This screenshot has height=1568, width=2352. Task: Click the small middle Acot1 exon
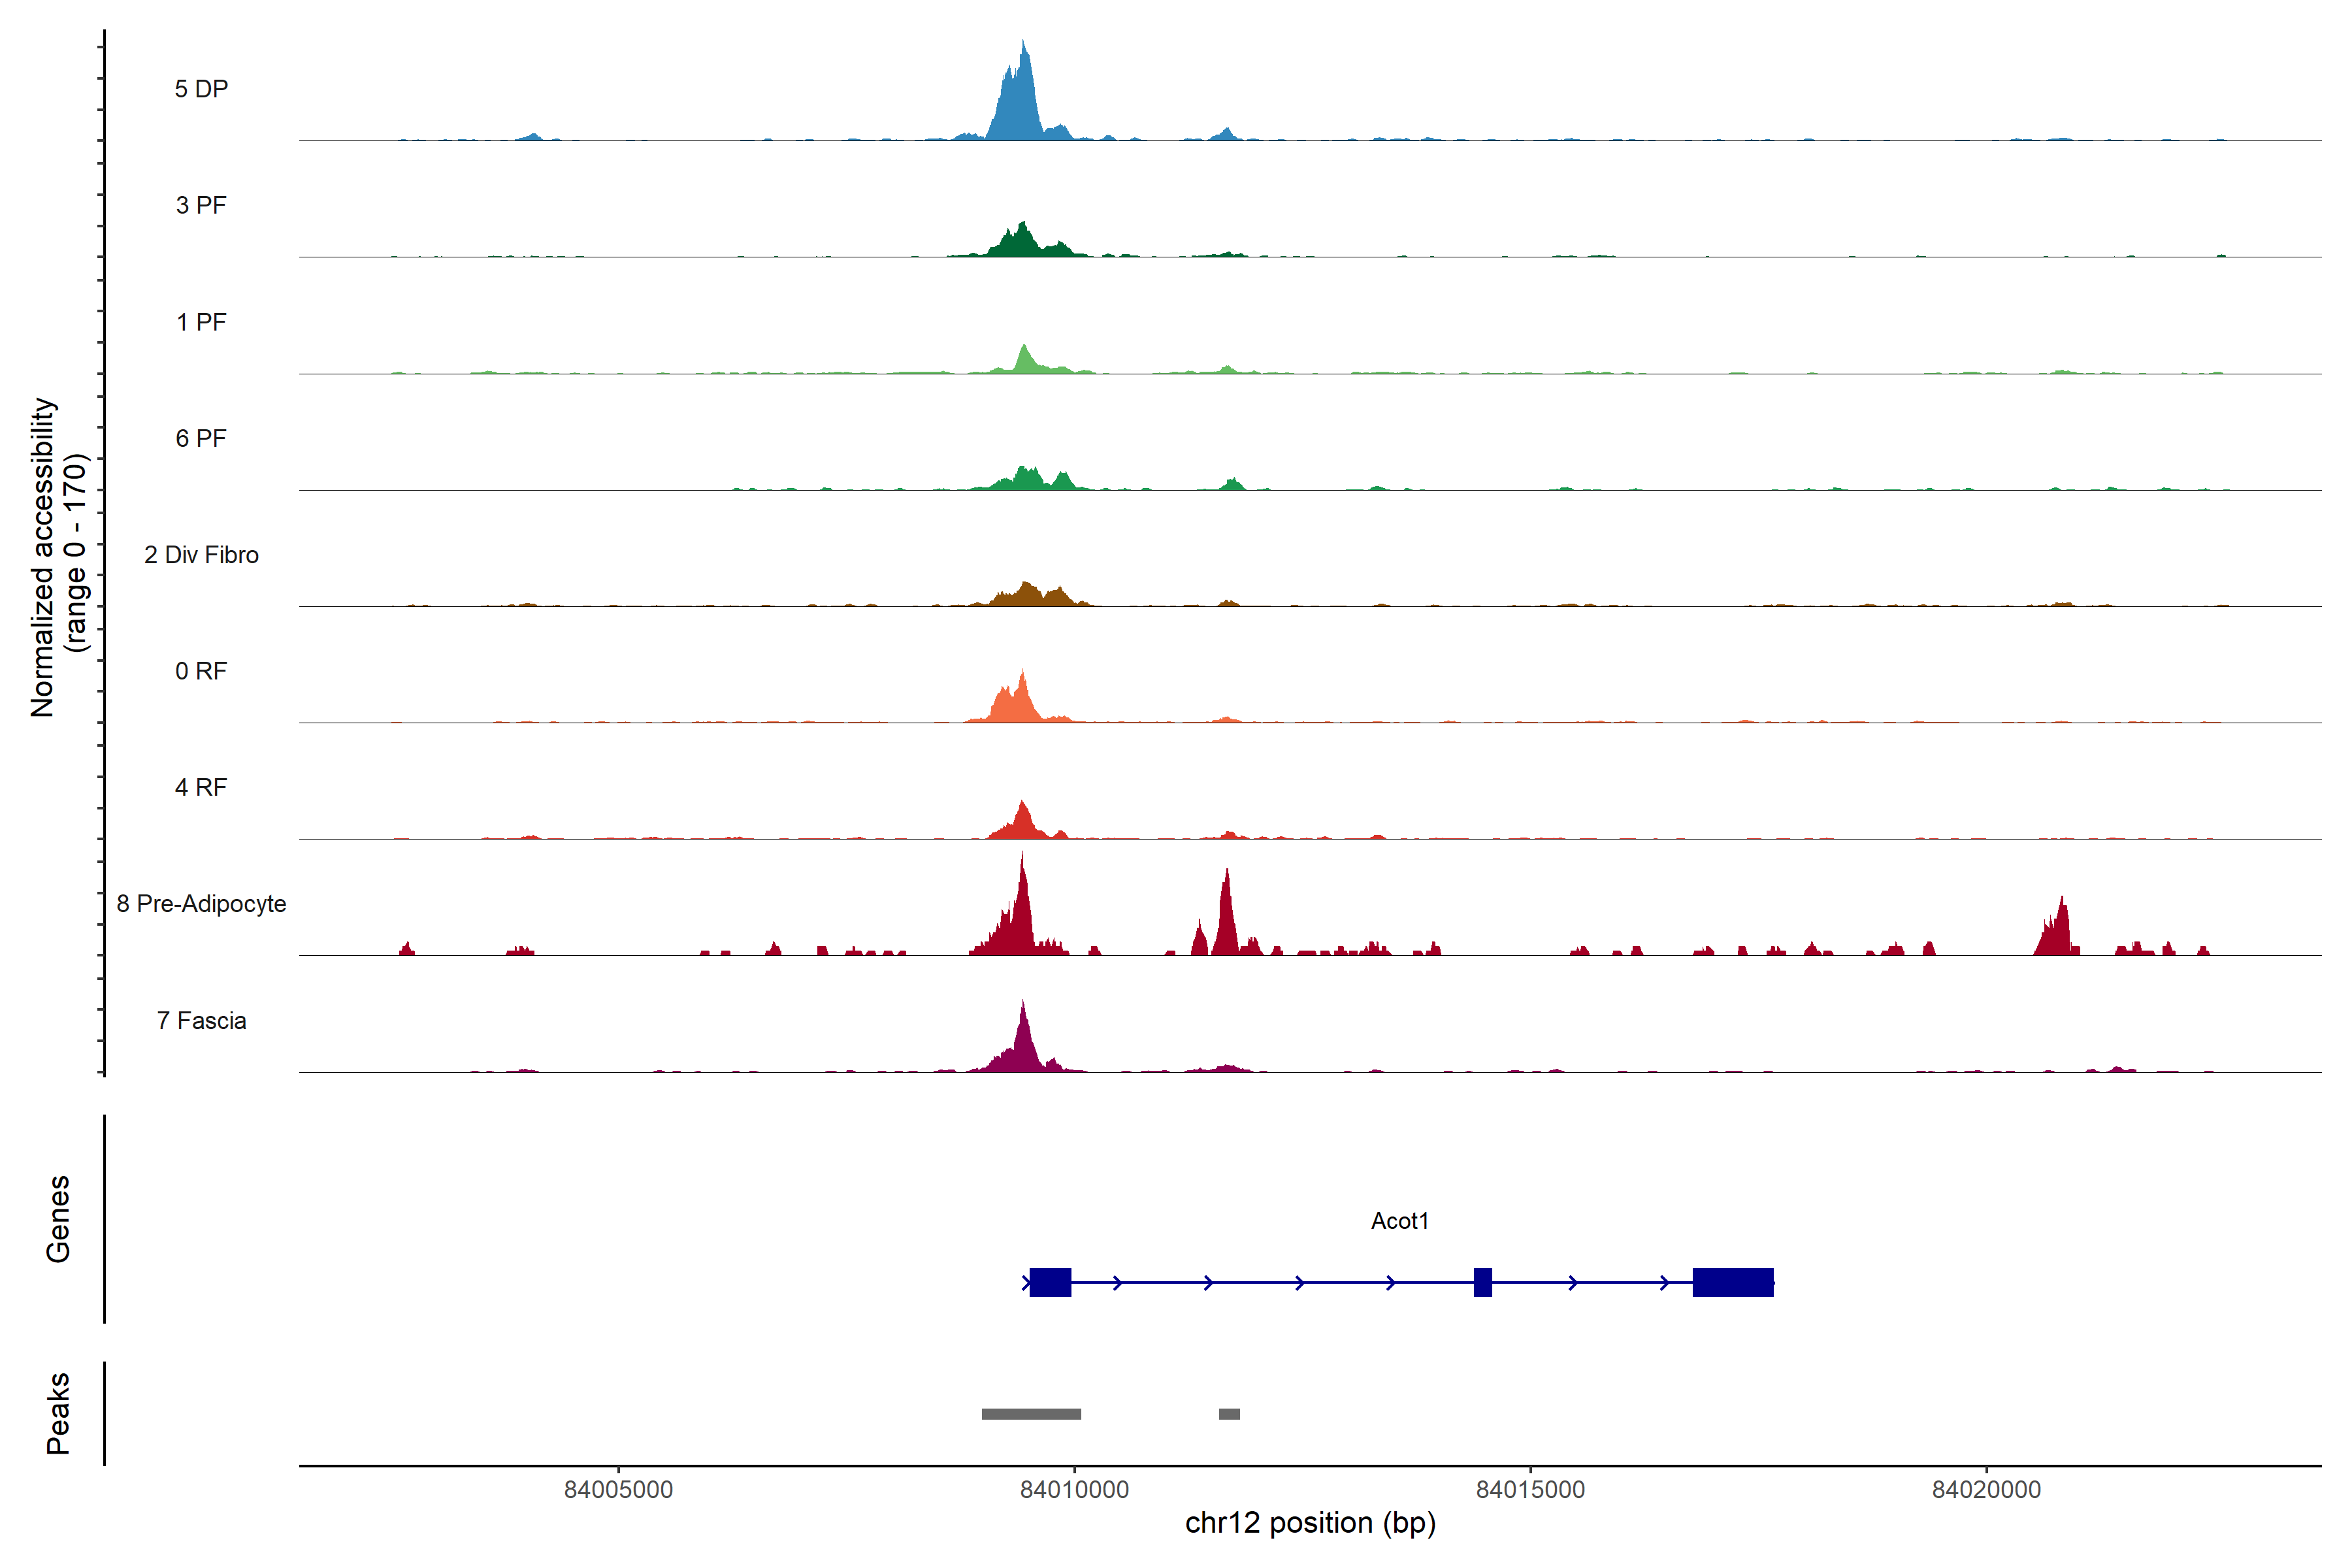[1483, 1282]
